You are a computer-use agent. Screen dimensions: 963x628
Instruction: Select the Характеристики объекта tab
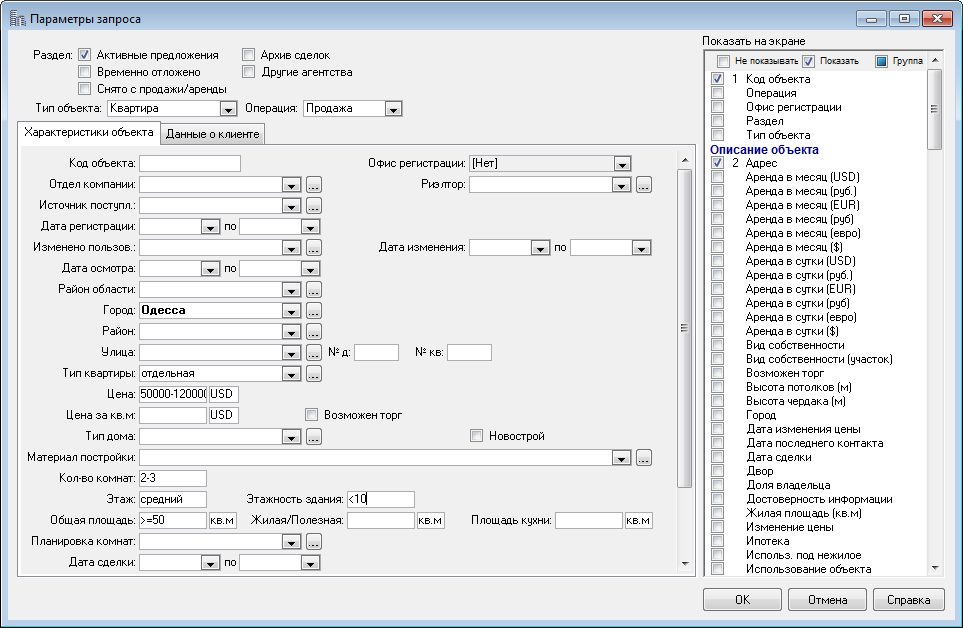click(x=89, y=132)
